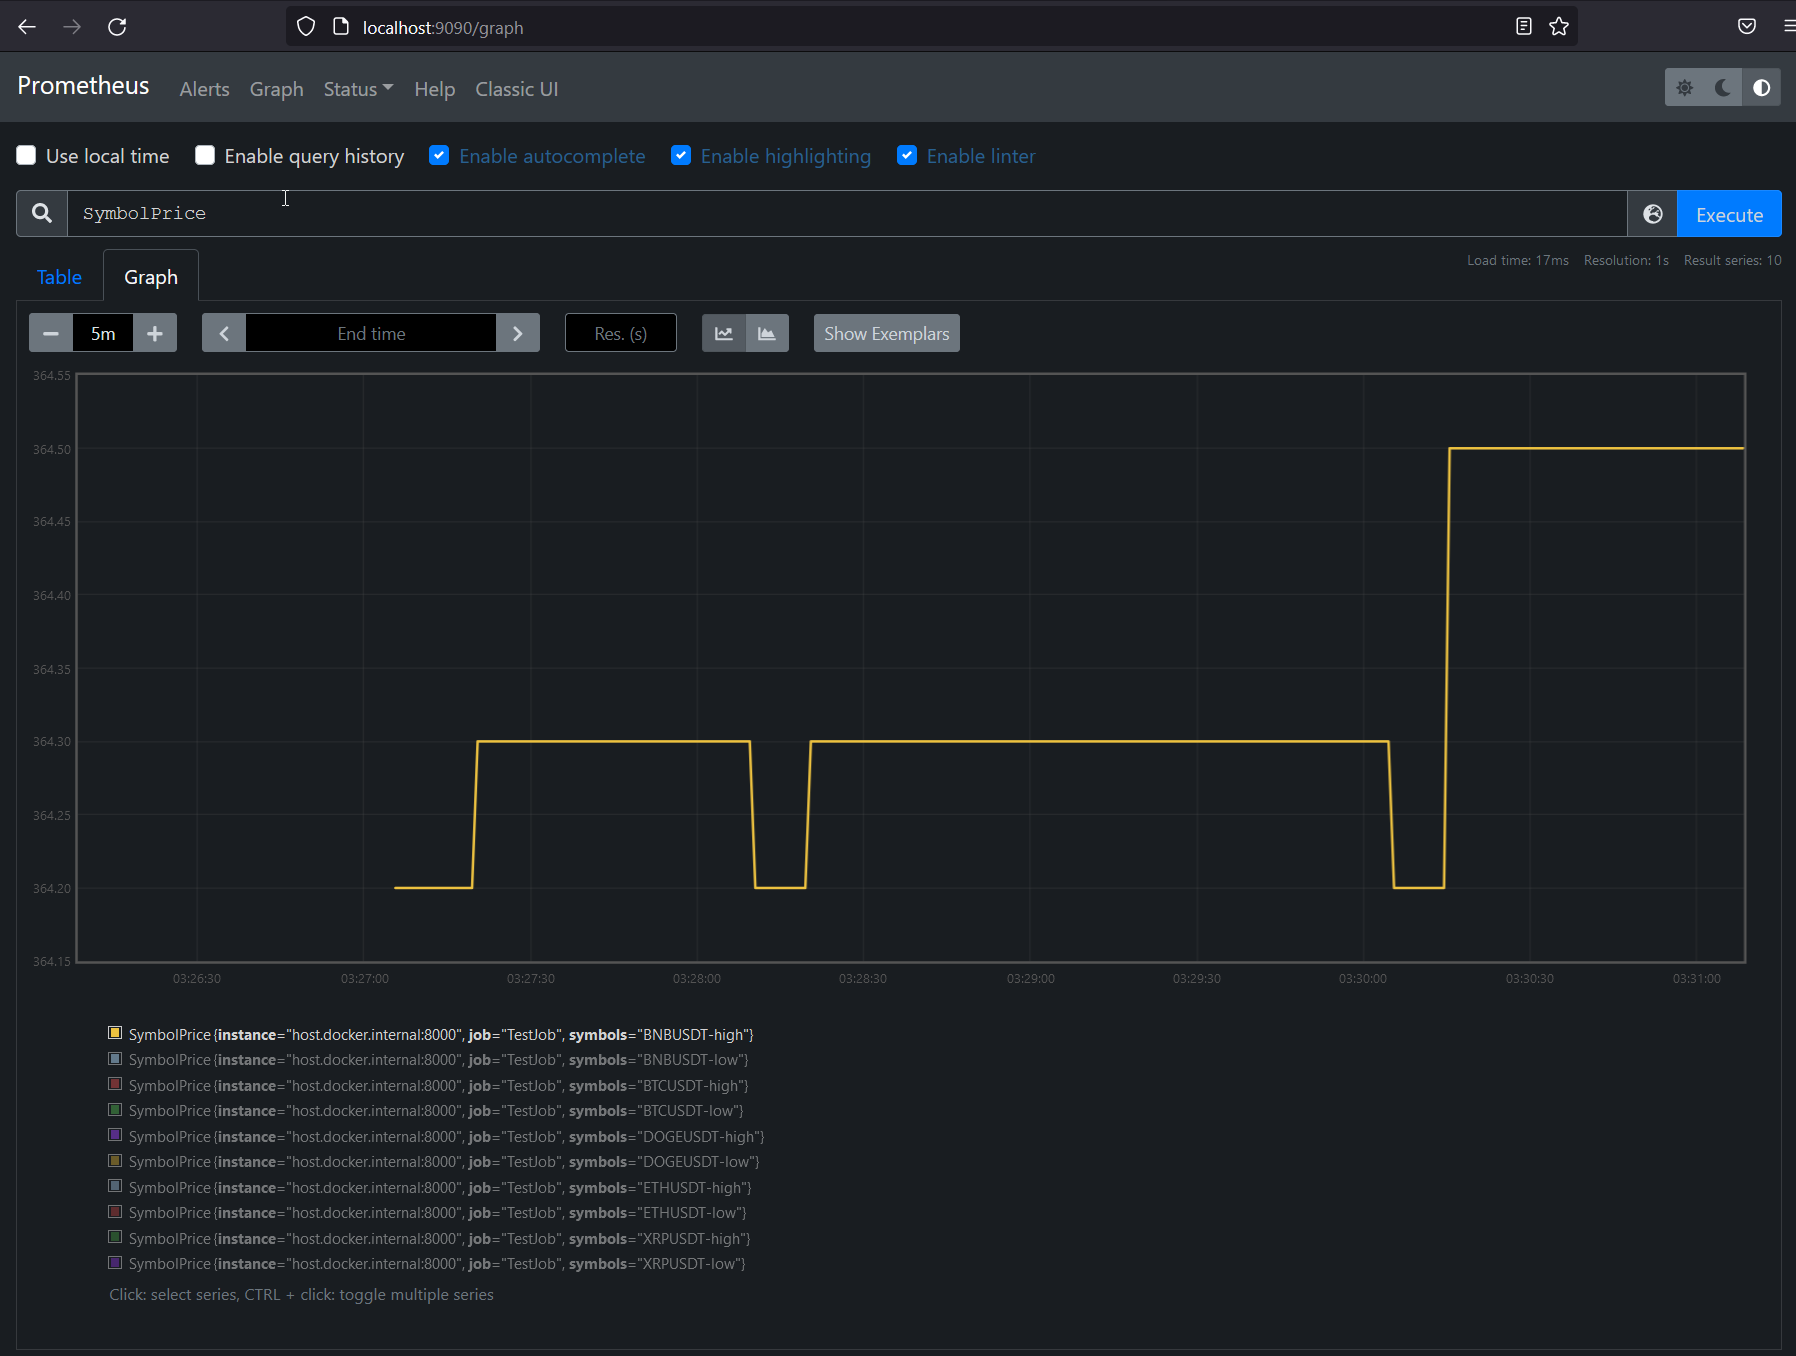Select BNBUSDT-low series color swatch
The height and width of the screenshot is (1356, 1796).
[115, 1059]
